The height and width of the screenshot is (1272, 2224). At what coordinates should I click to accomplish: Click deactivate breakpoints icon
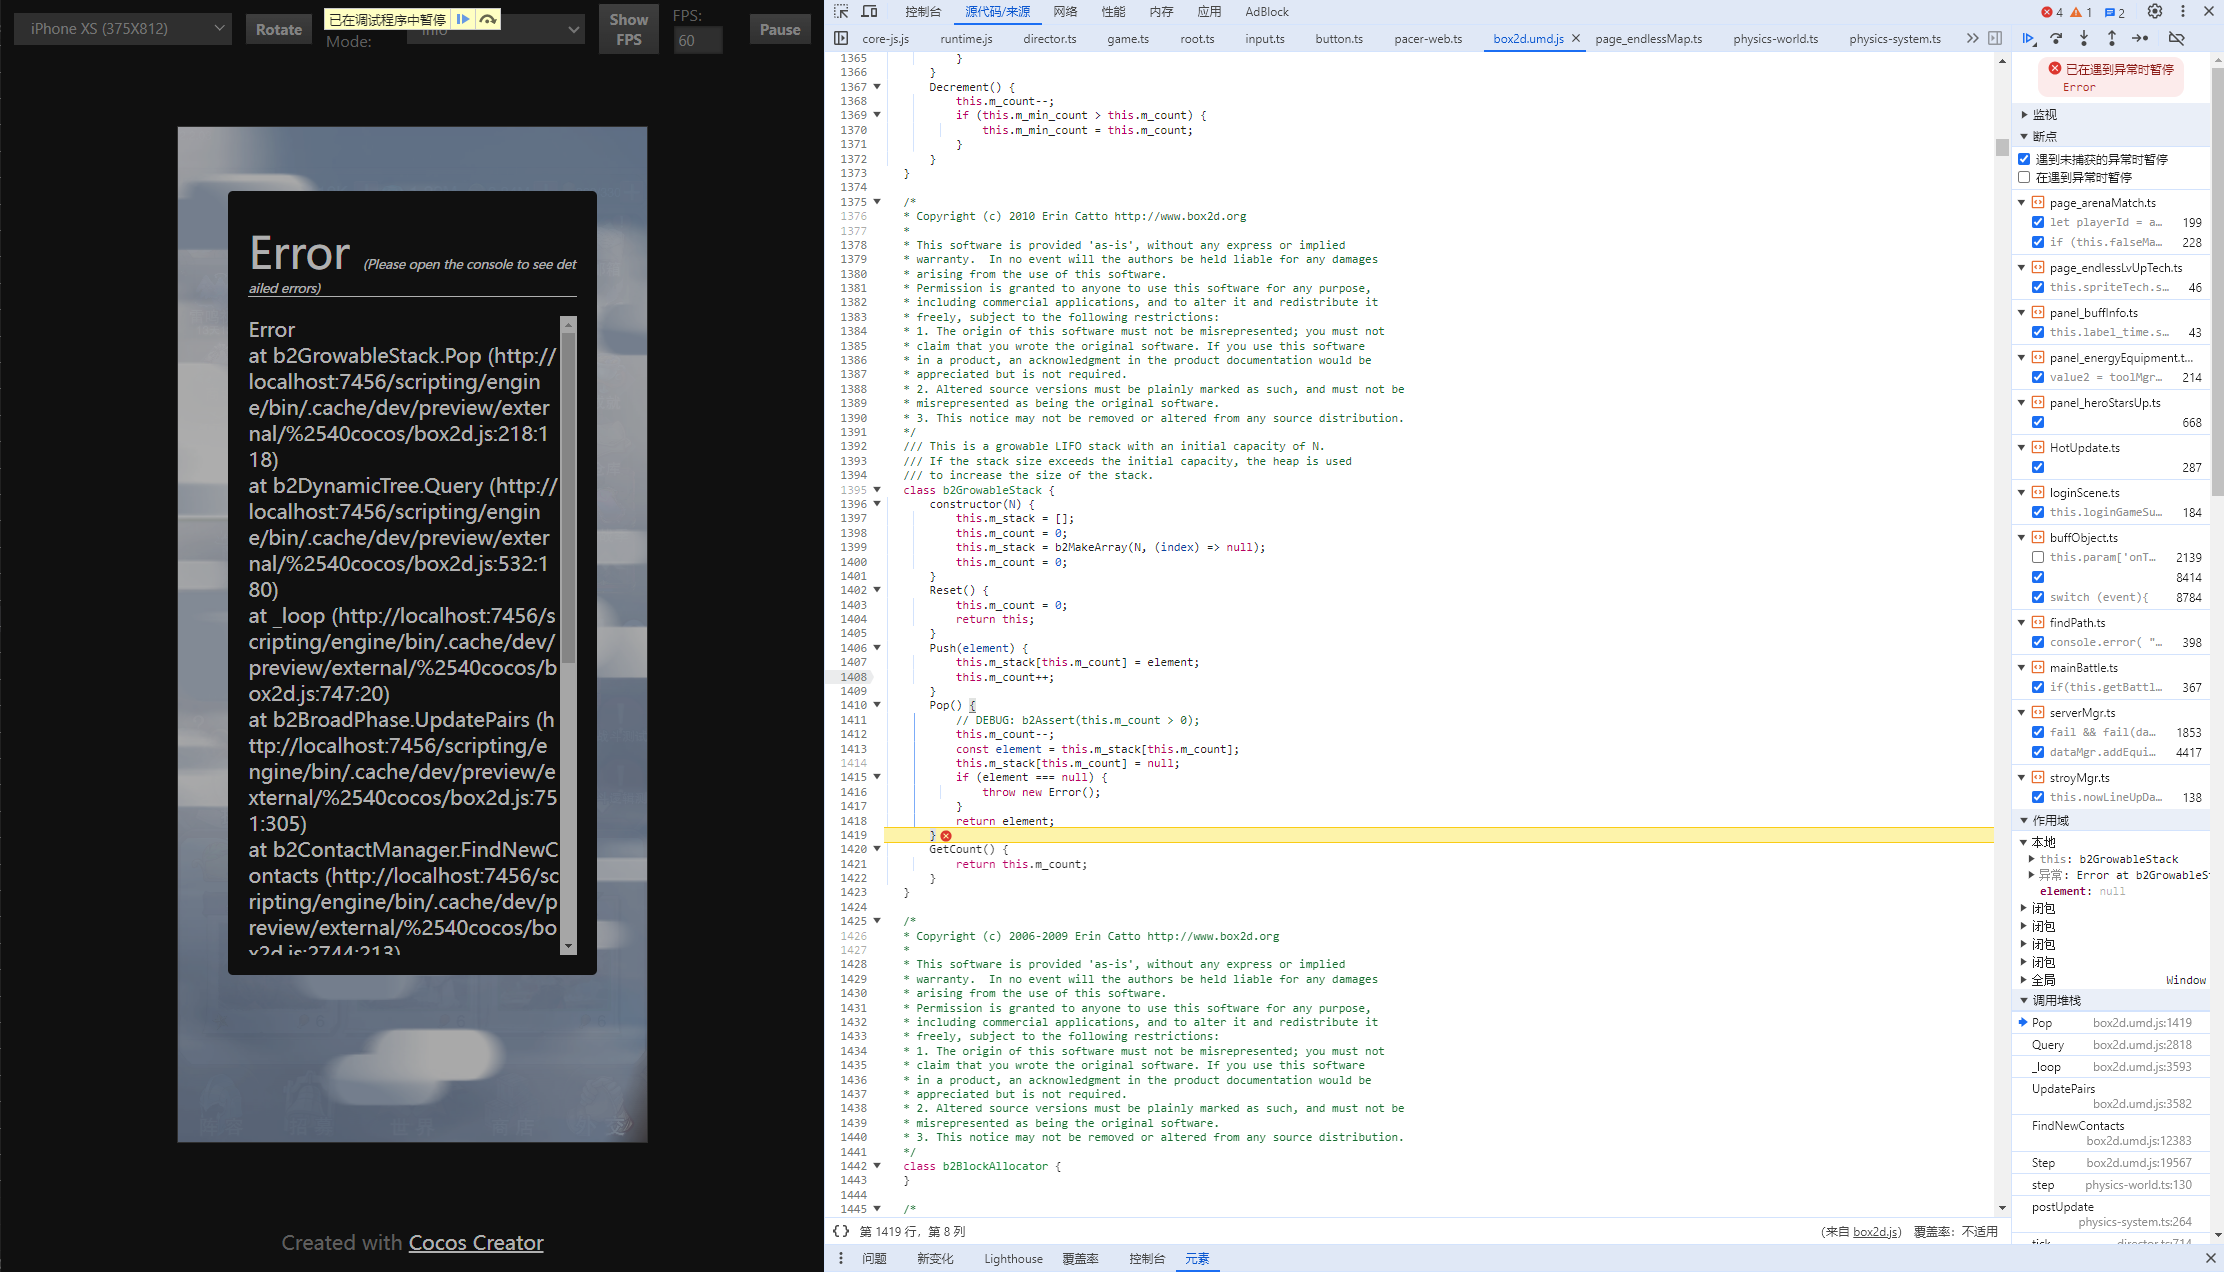click(x=2176, y=39)
